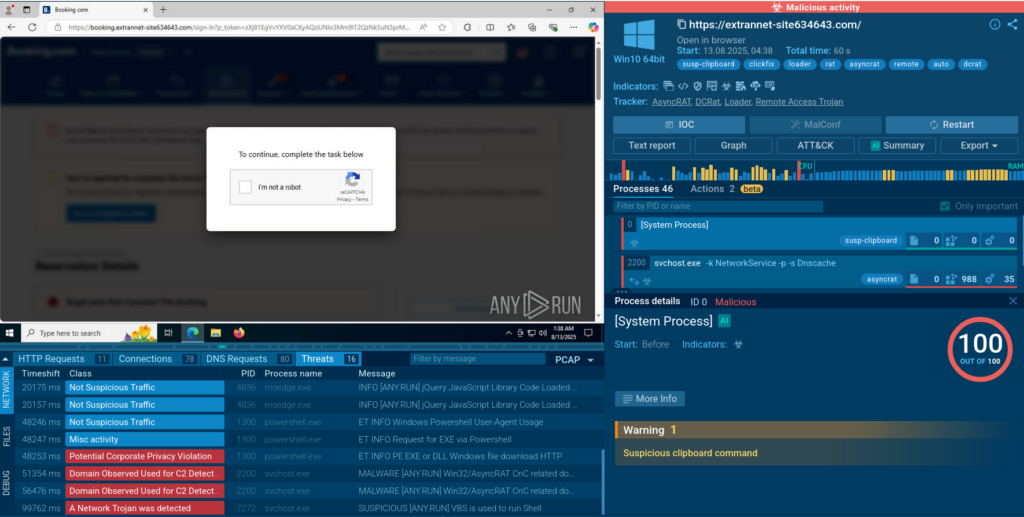
Task: Click the share icon in the header
Action: (1012, 24)
